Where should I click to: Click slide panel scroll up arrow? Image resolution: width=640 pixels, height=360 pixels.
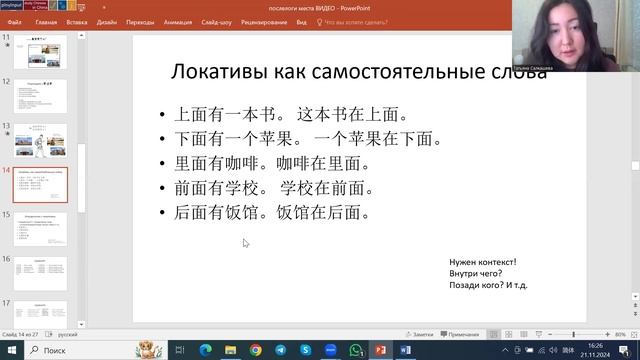pos(81,36)
